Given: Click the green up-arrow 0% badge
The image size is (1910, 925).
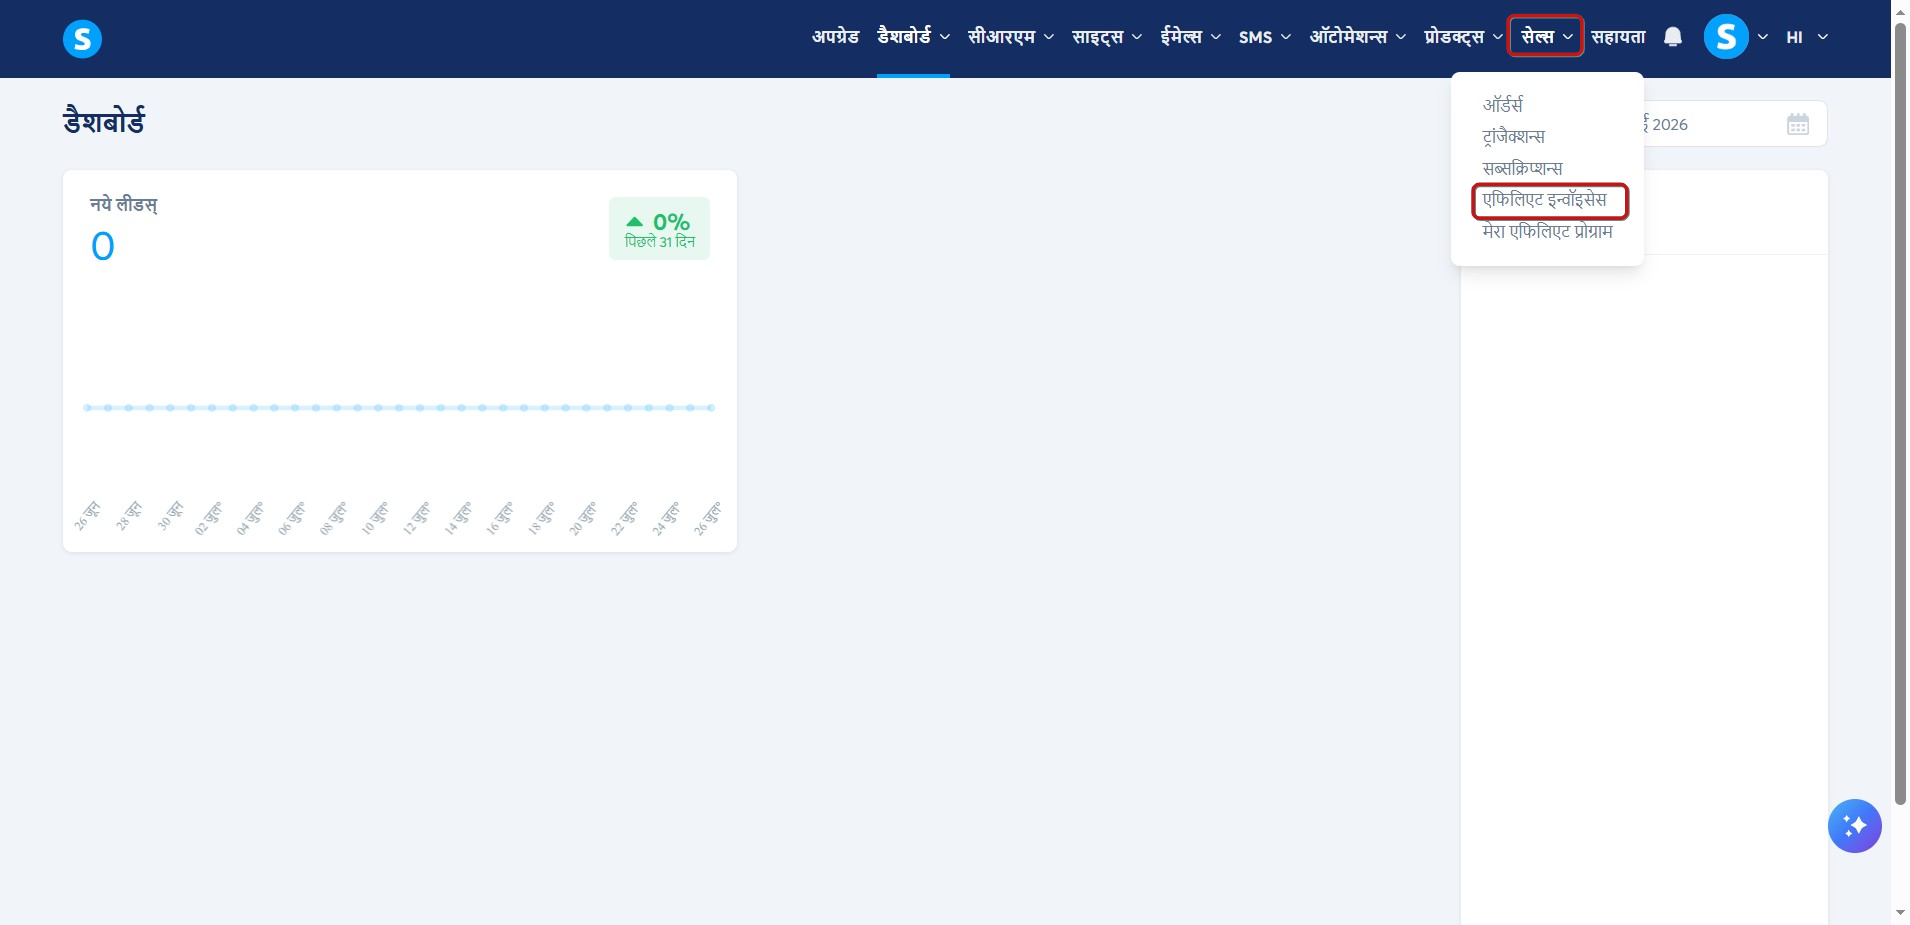Looking at the screenshot, I should [660, 229].
